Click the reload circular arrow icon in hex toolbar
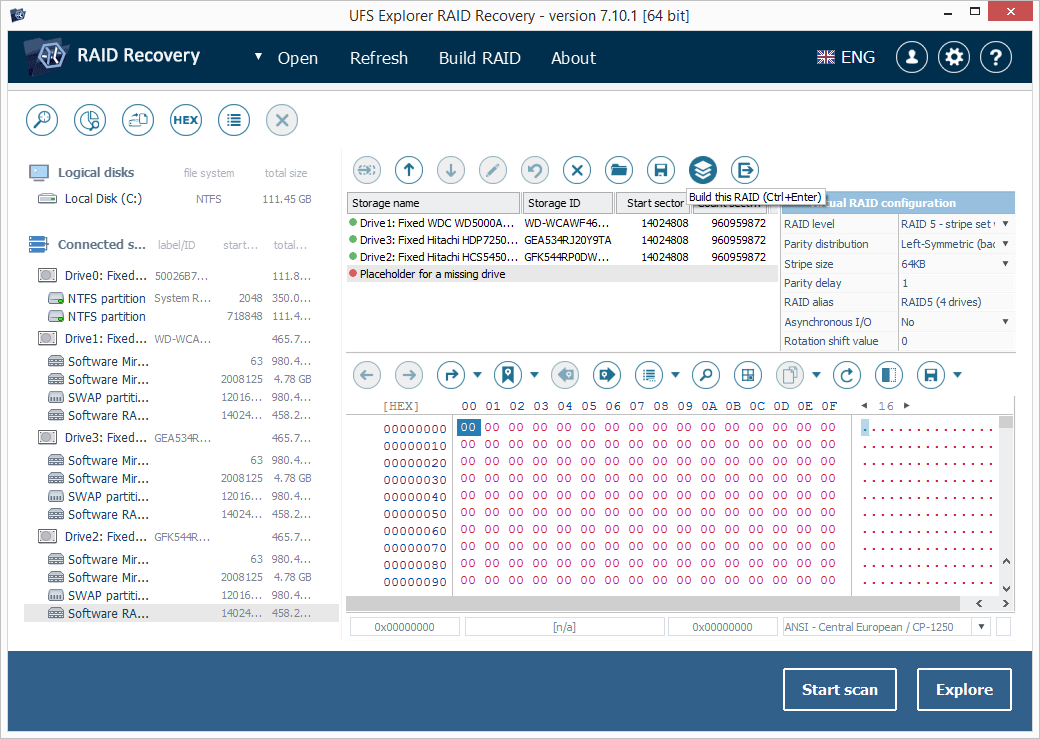The width and height of the screenshot is (1040, 739). pyautogui.click(x=847, y=375)
